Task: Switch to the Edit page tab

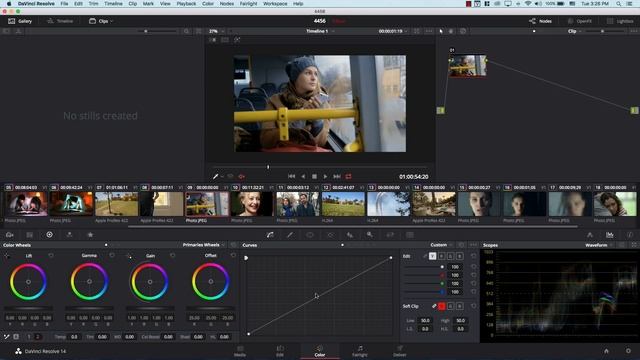Action: (x=280, y=351)
